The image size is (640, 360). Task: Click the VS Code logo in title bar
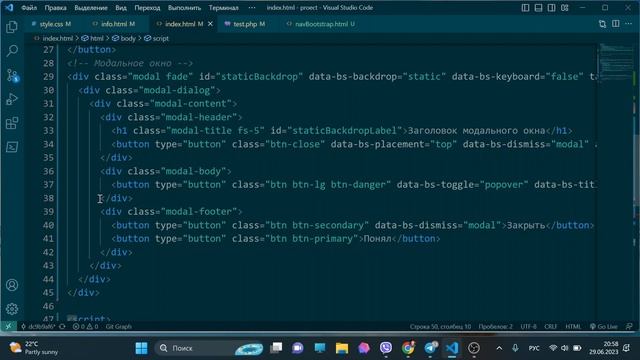[9, 7]
